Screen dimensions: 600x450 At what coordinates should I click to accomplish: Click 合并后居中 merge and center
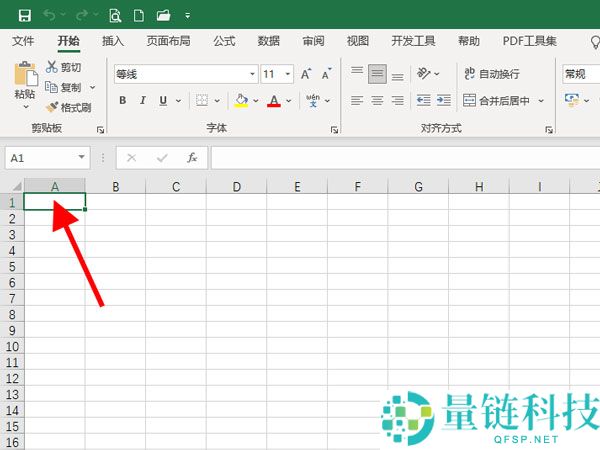(496, 101)
